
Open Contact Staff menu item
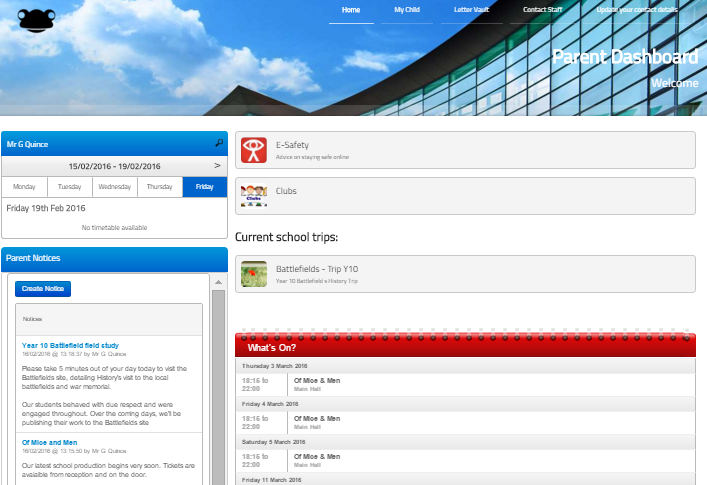[542, 10]
